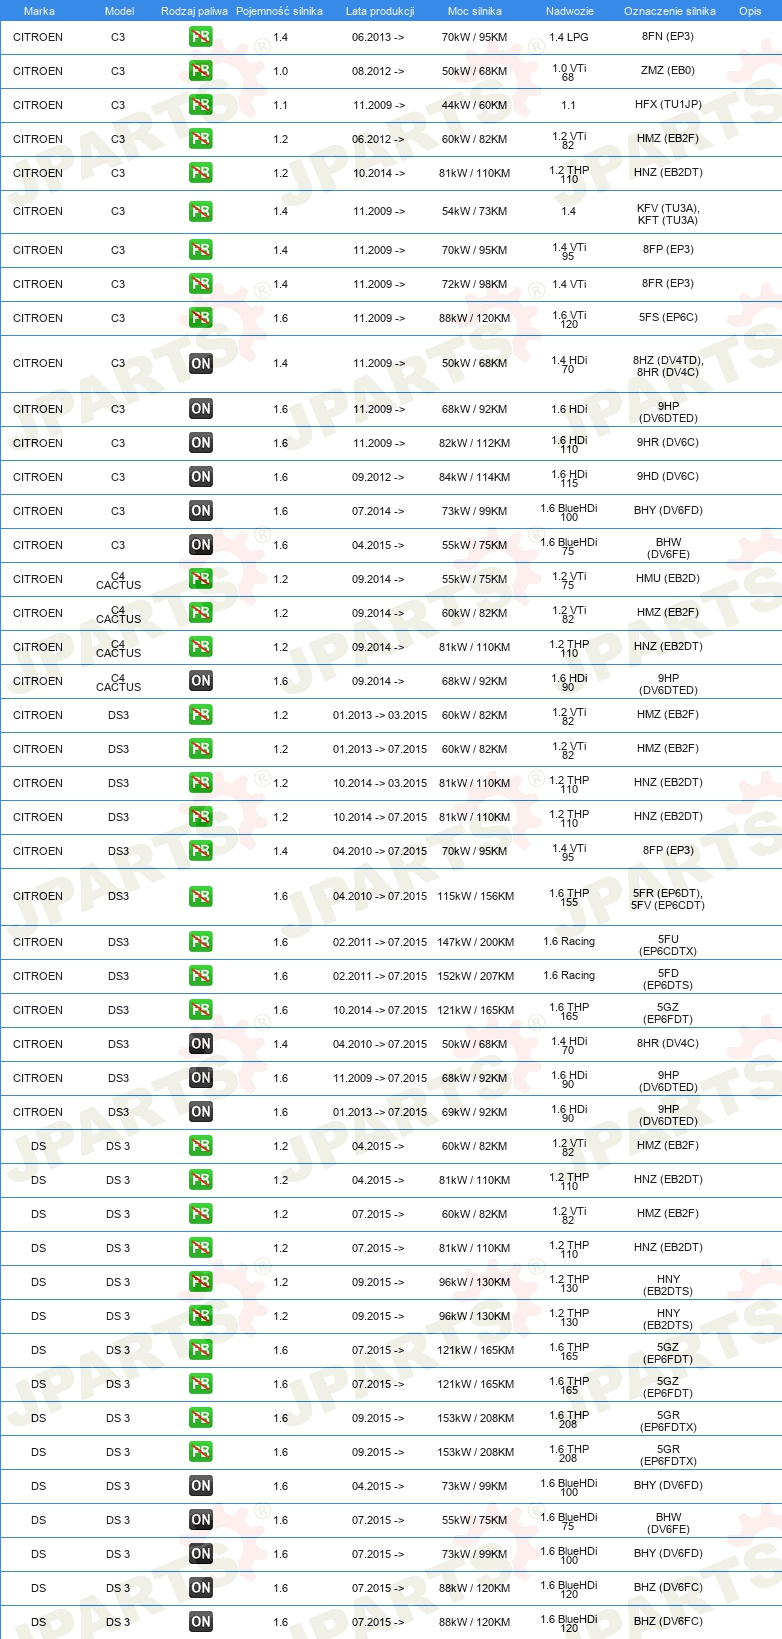Screen dimensions: 782x1639
Task: Click the ON icon for the C3 BHY (DV6FD) row
Action: point(201,511)
